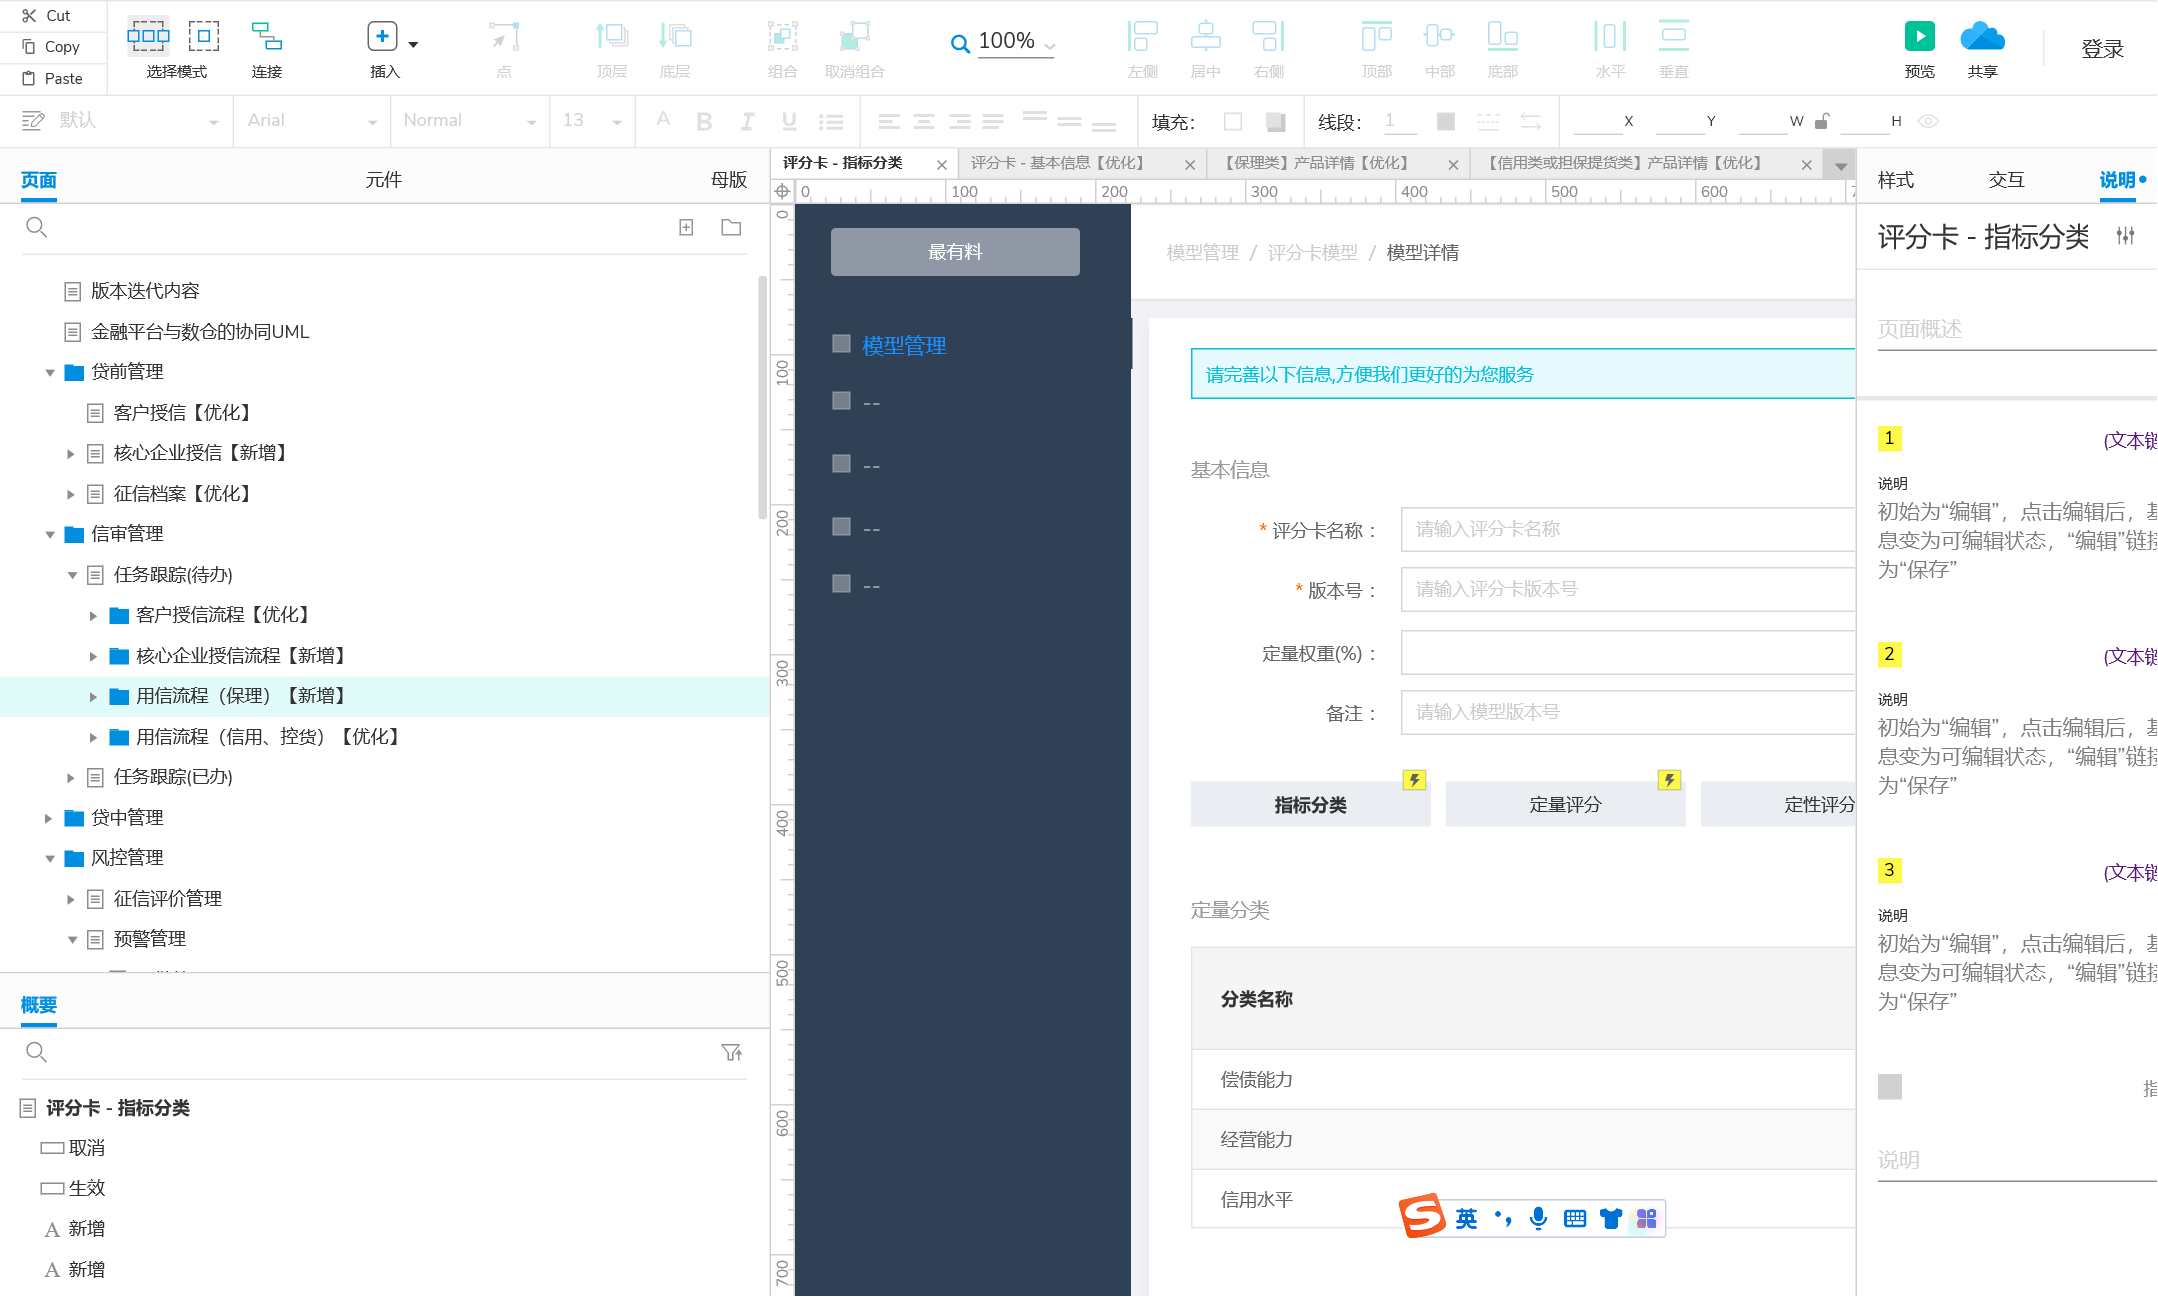Viewport: 2158px width, 1297px height.
Task: Click the font size dropdown showing 13
Action: click(592, 119)
